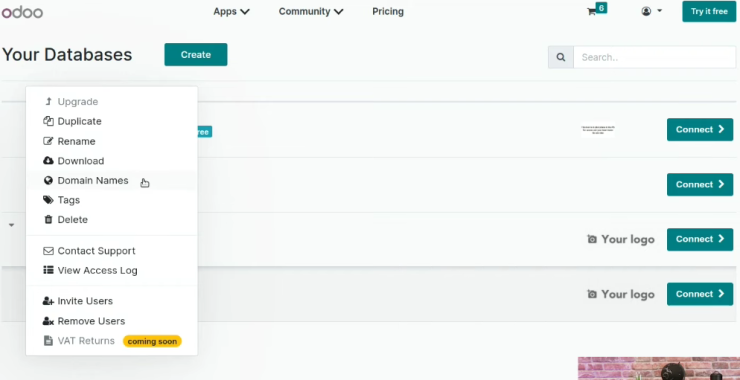Screen dimensions: 740x380
Task: Click the Invite Users person-plus icon
Action: coord(48,301)
